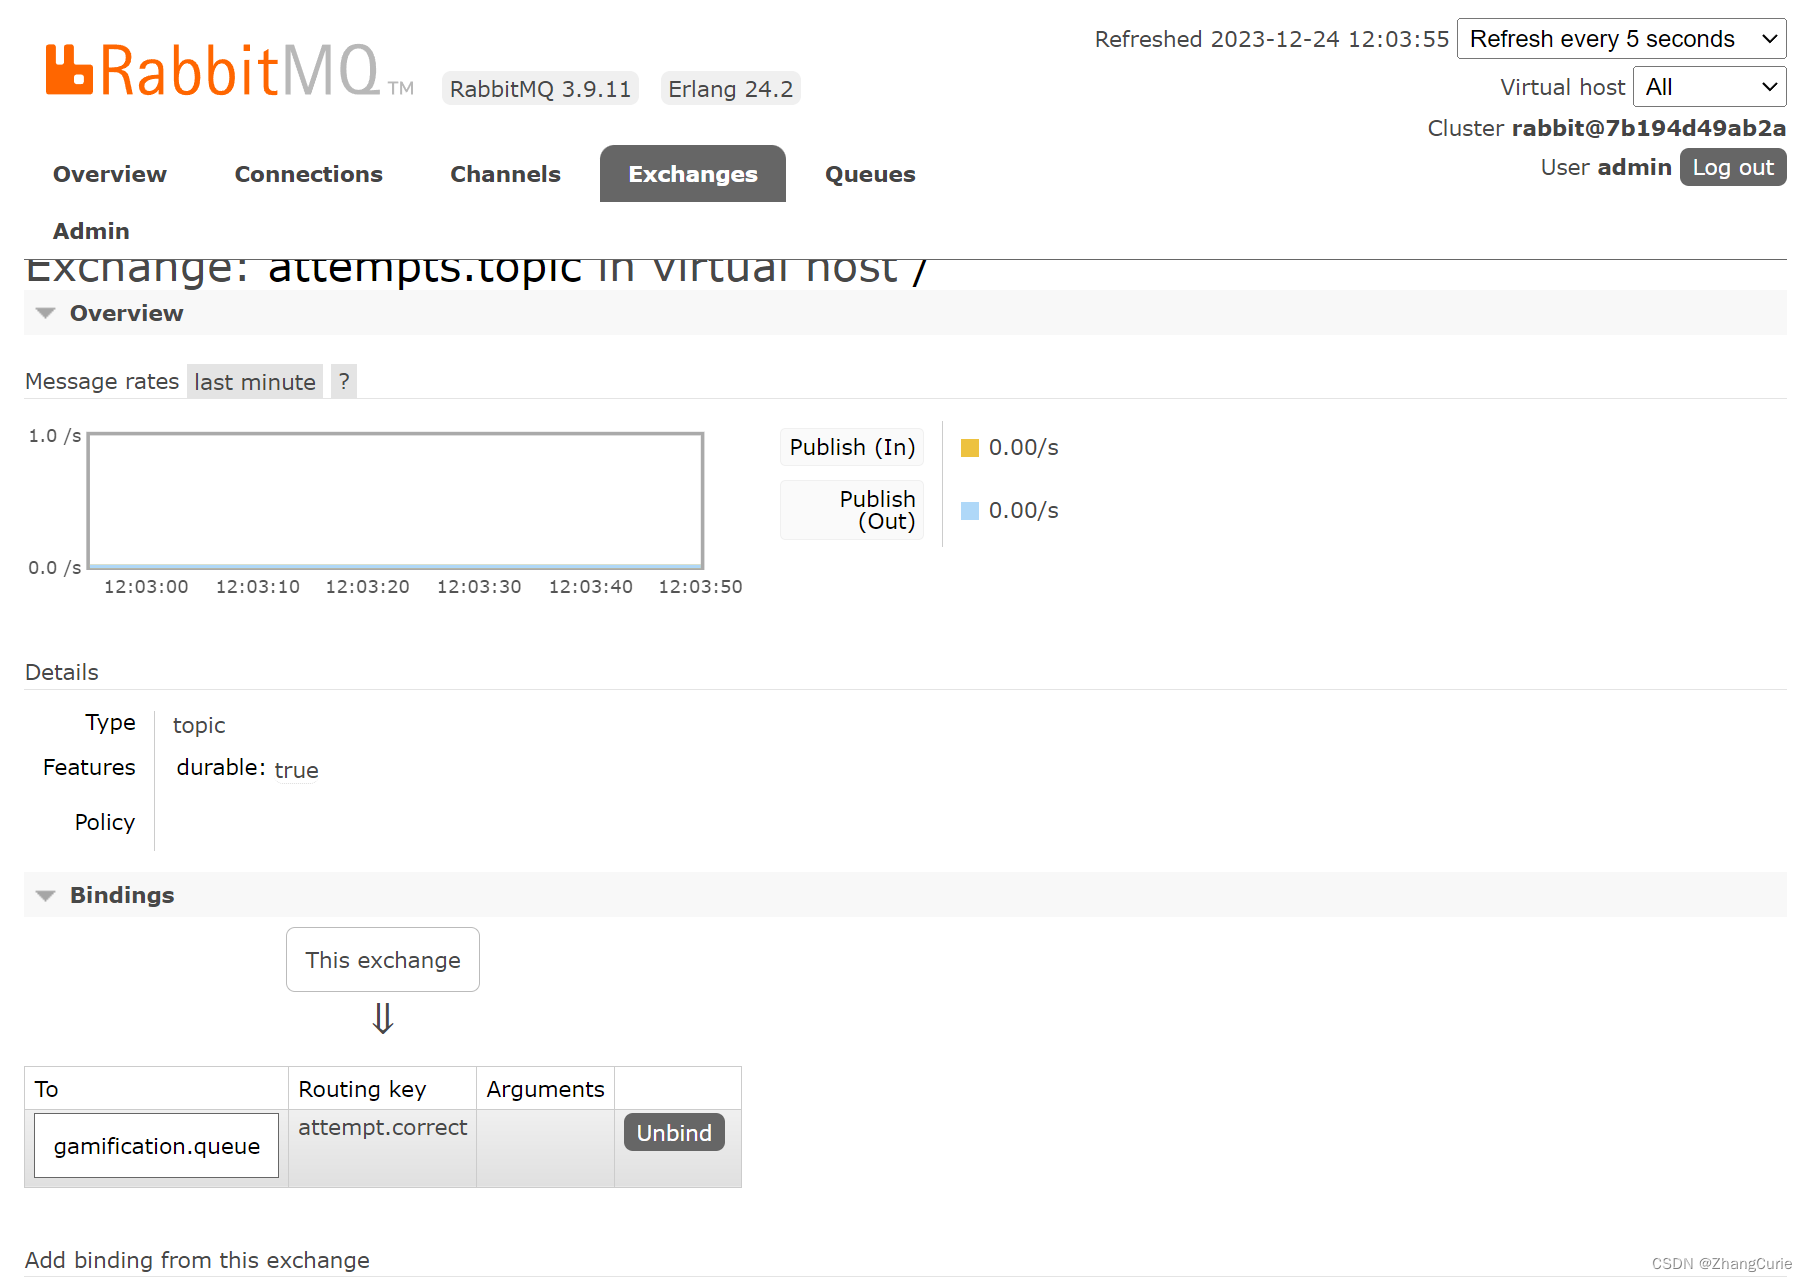Viewport: 1807px width, 1282px height.
Task: Click the Add binding from this exchange heading
Action: point(197,1260)
